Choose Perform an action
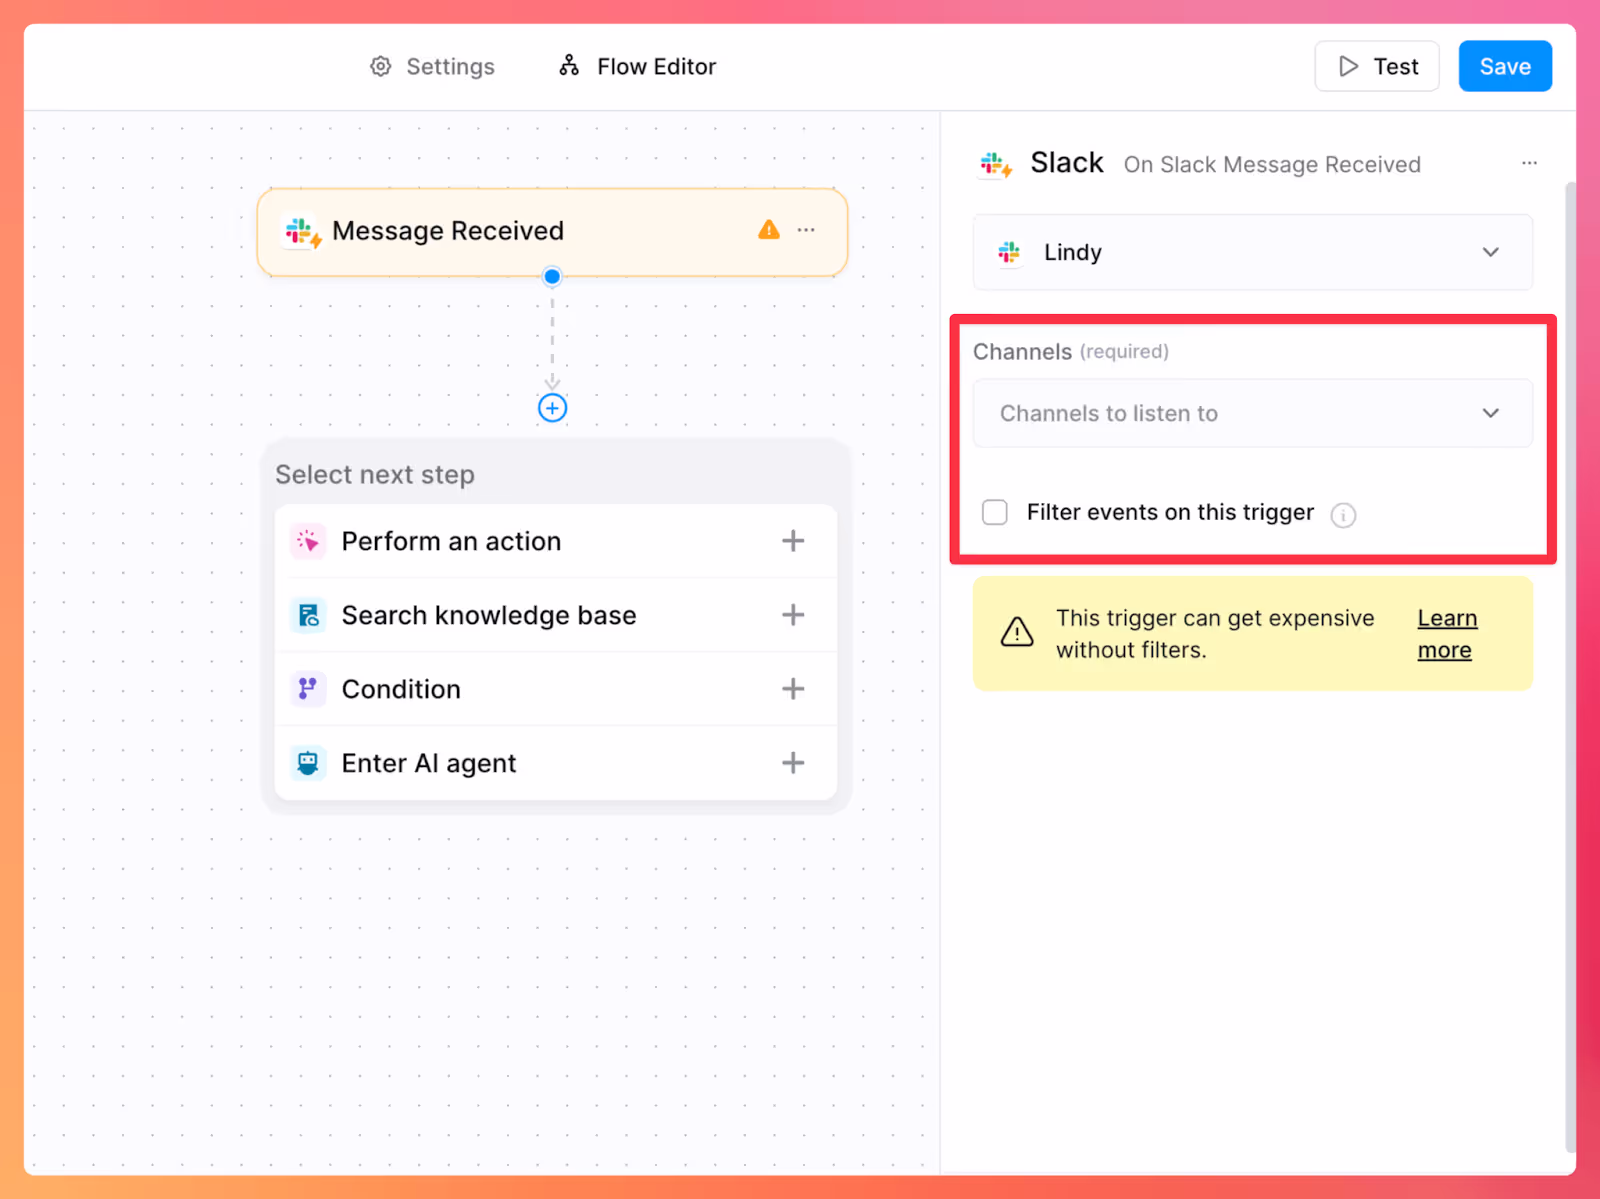The image size is (1600, 1199). point(556,541)
